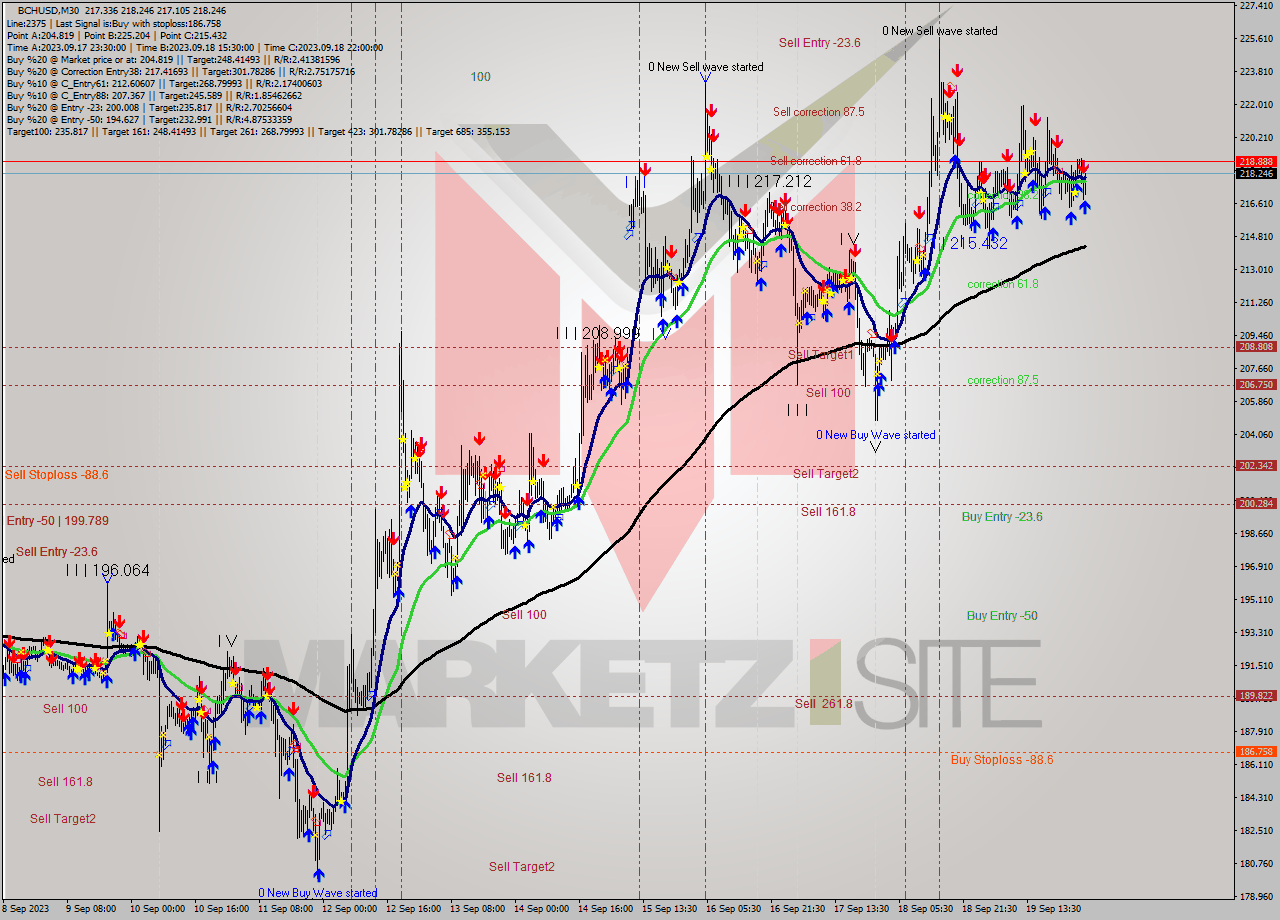Select the 'Buy Entry -23.6' label
1280x920 pixels.
[1002, 517]
